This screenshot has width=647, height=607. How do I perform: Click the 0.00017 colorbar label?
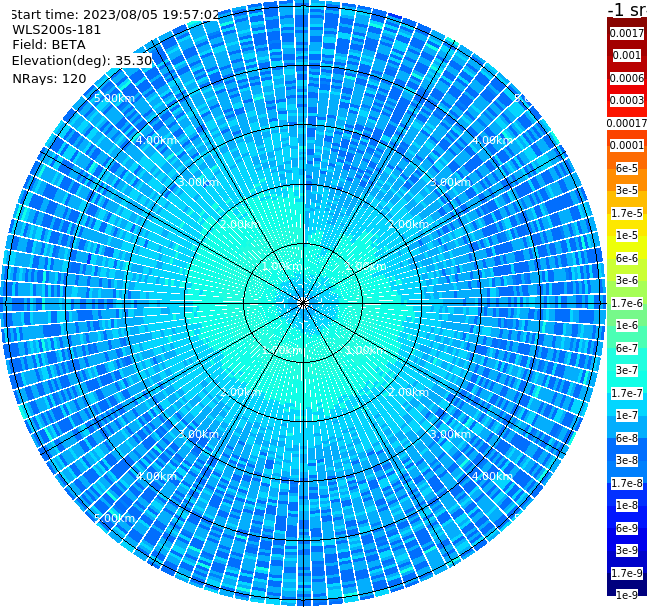(x=627, y=123)
